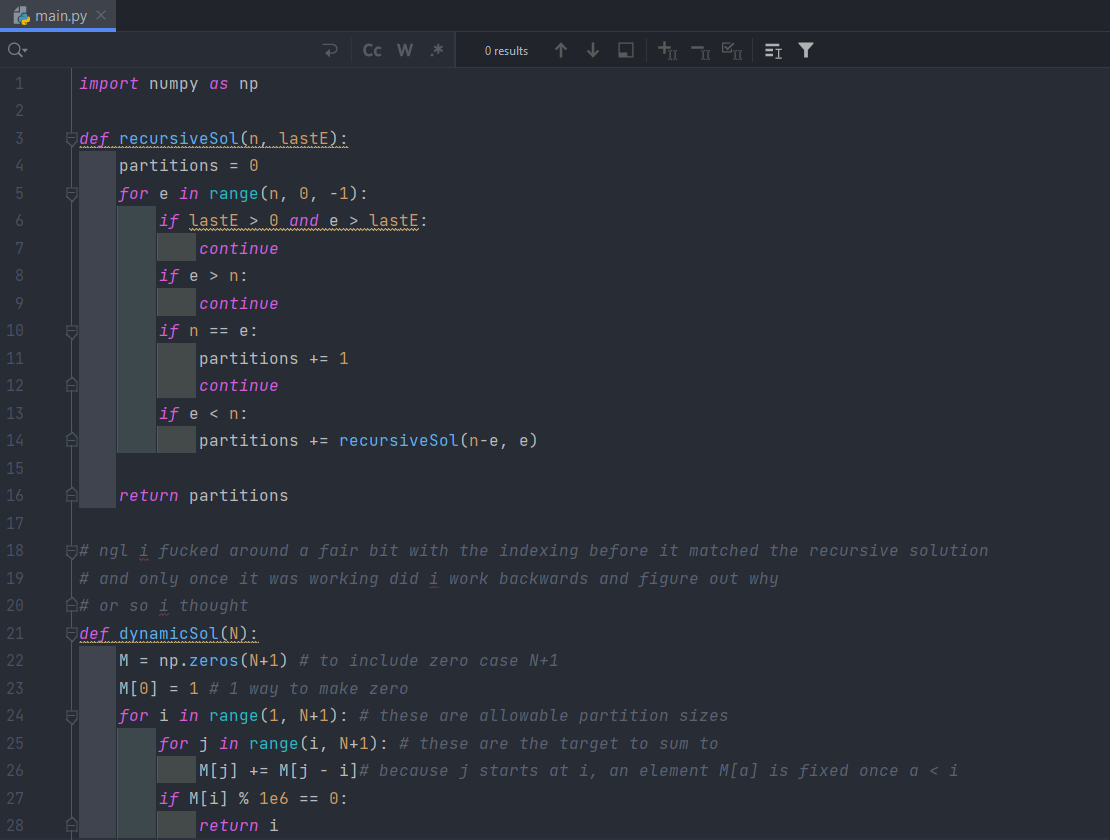Collapse the recursiveSol function definition
This screenshot has height=840, width=1110.
point(71,138)
